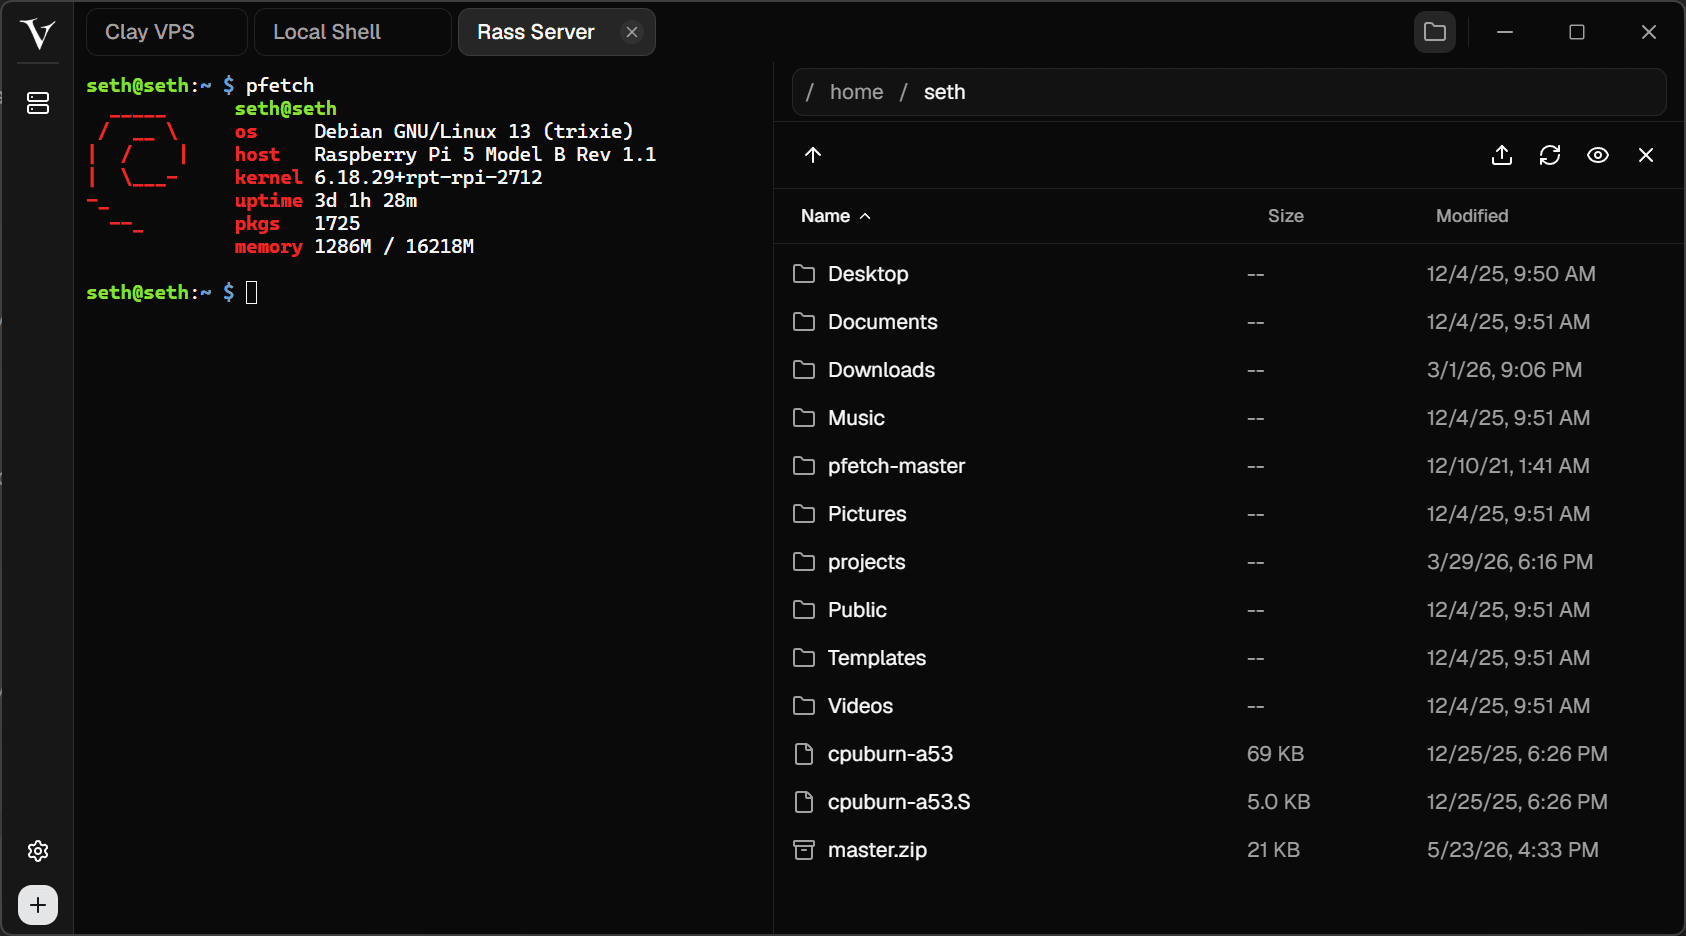Click Debian GNU/Linux 13 (trixie) text

coord(474,131)
